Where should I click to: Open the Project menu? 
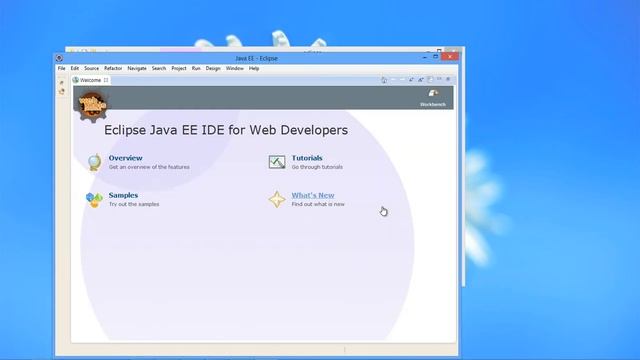[179, 69]
